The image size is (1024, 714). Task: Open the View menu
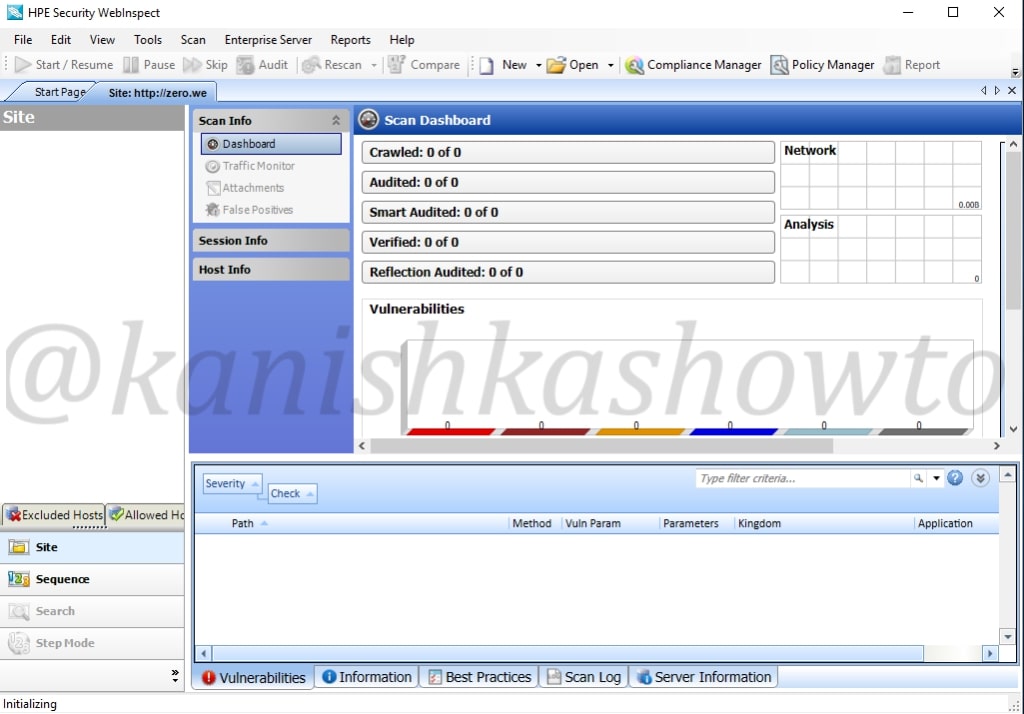tap(102, 40)
